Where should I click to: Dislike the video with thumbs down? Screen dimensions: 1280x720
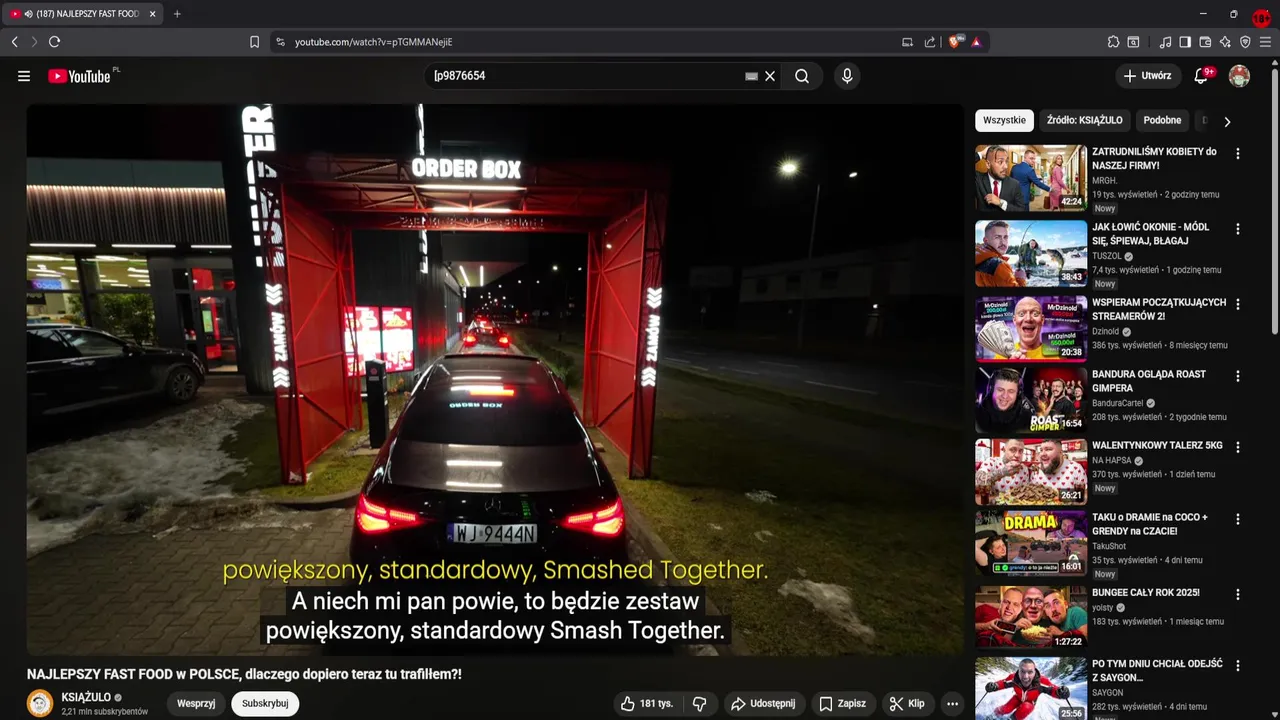pyautogui.click(x=700, y=704)
